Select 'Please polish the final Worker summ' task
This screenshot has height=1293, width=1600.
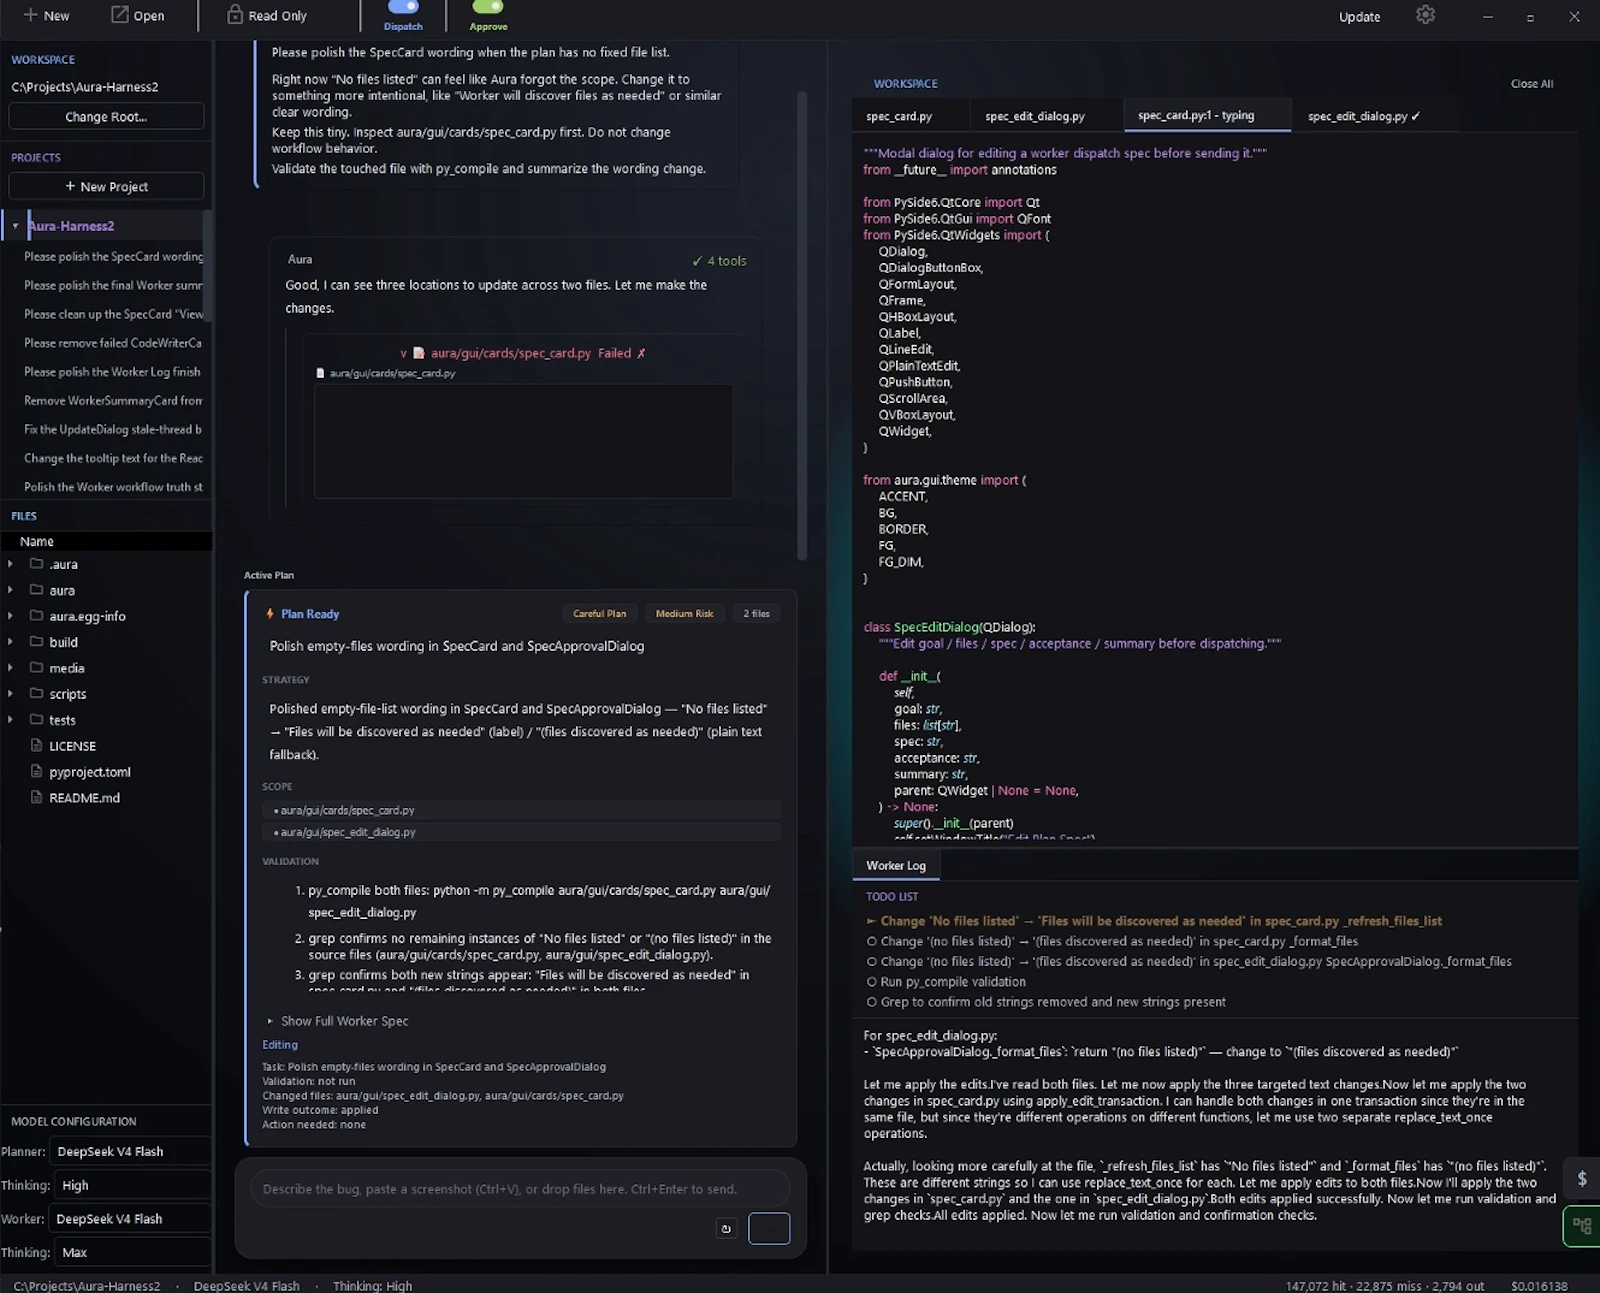pos(112,285)
